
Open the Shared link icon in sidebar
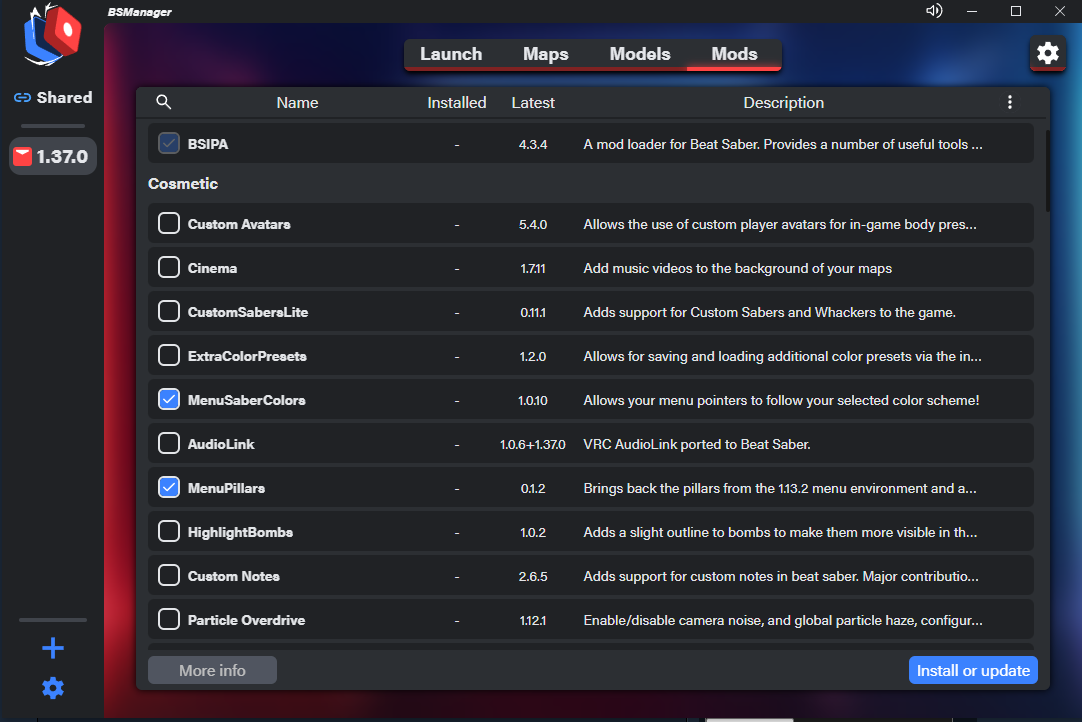pos(22,97)
